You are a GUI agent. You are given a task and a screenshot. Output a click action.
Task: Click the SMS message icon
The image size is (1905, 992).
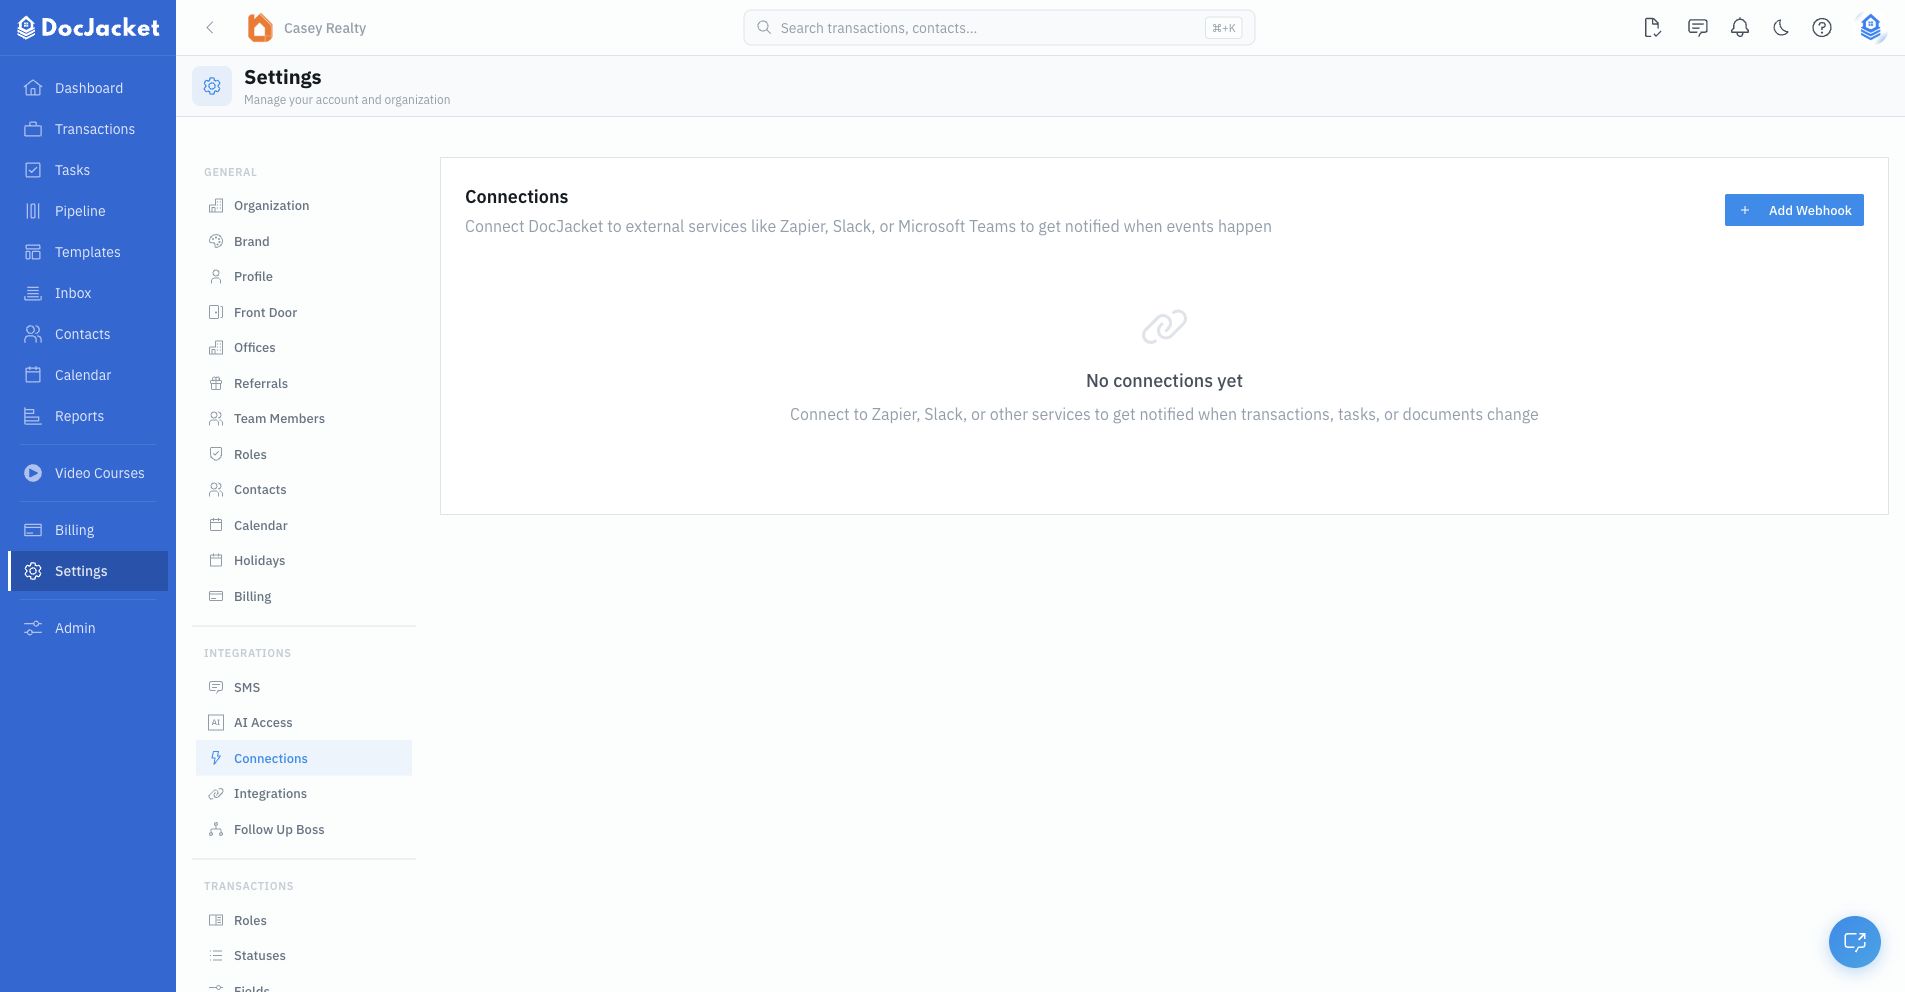coord(216,687)
